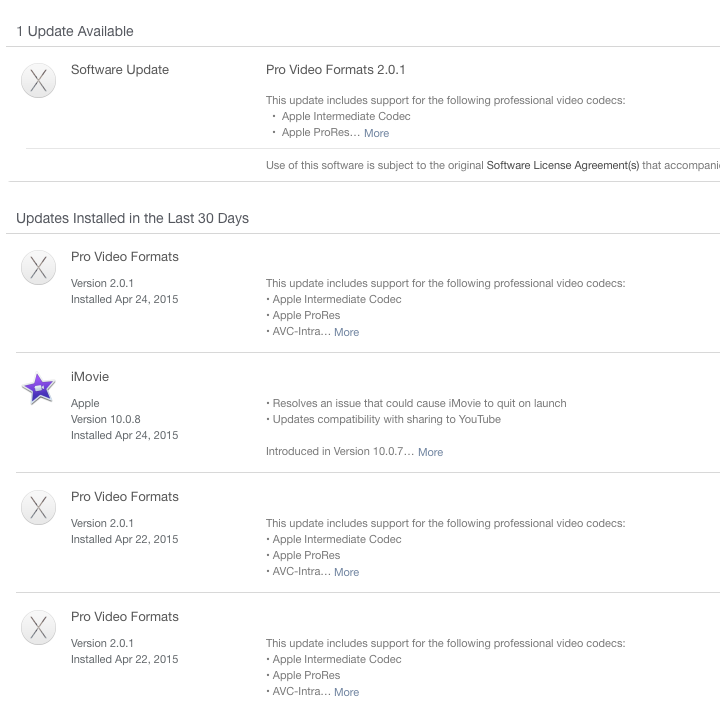
Task: Click the Apple developer name under iMovie
Action: 85,403
